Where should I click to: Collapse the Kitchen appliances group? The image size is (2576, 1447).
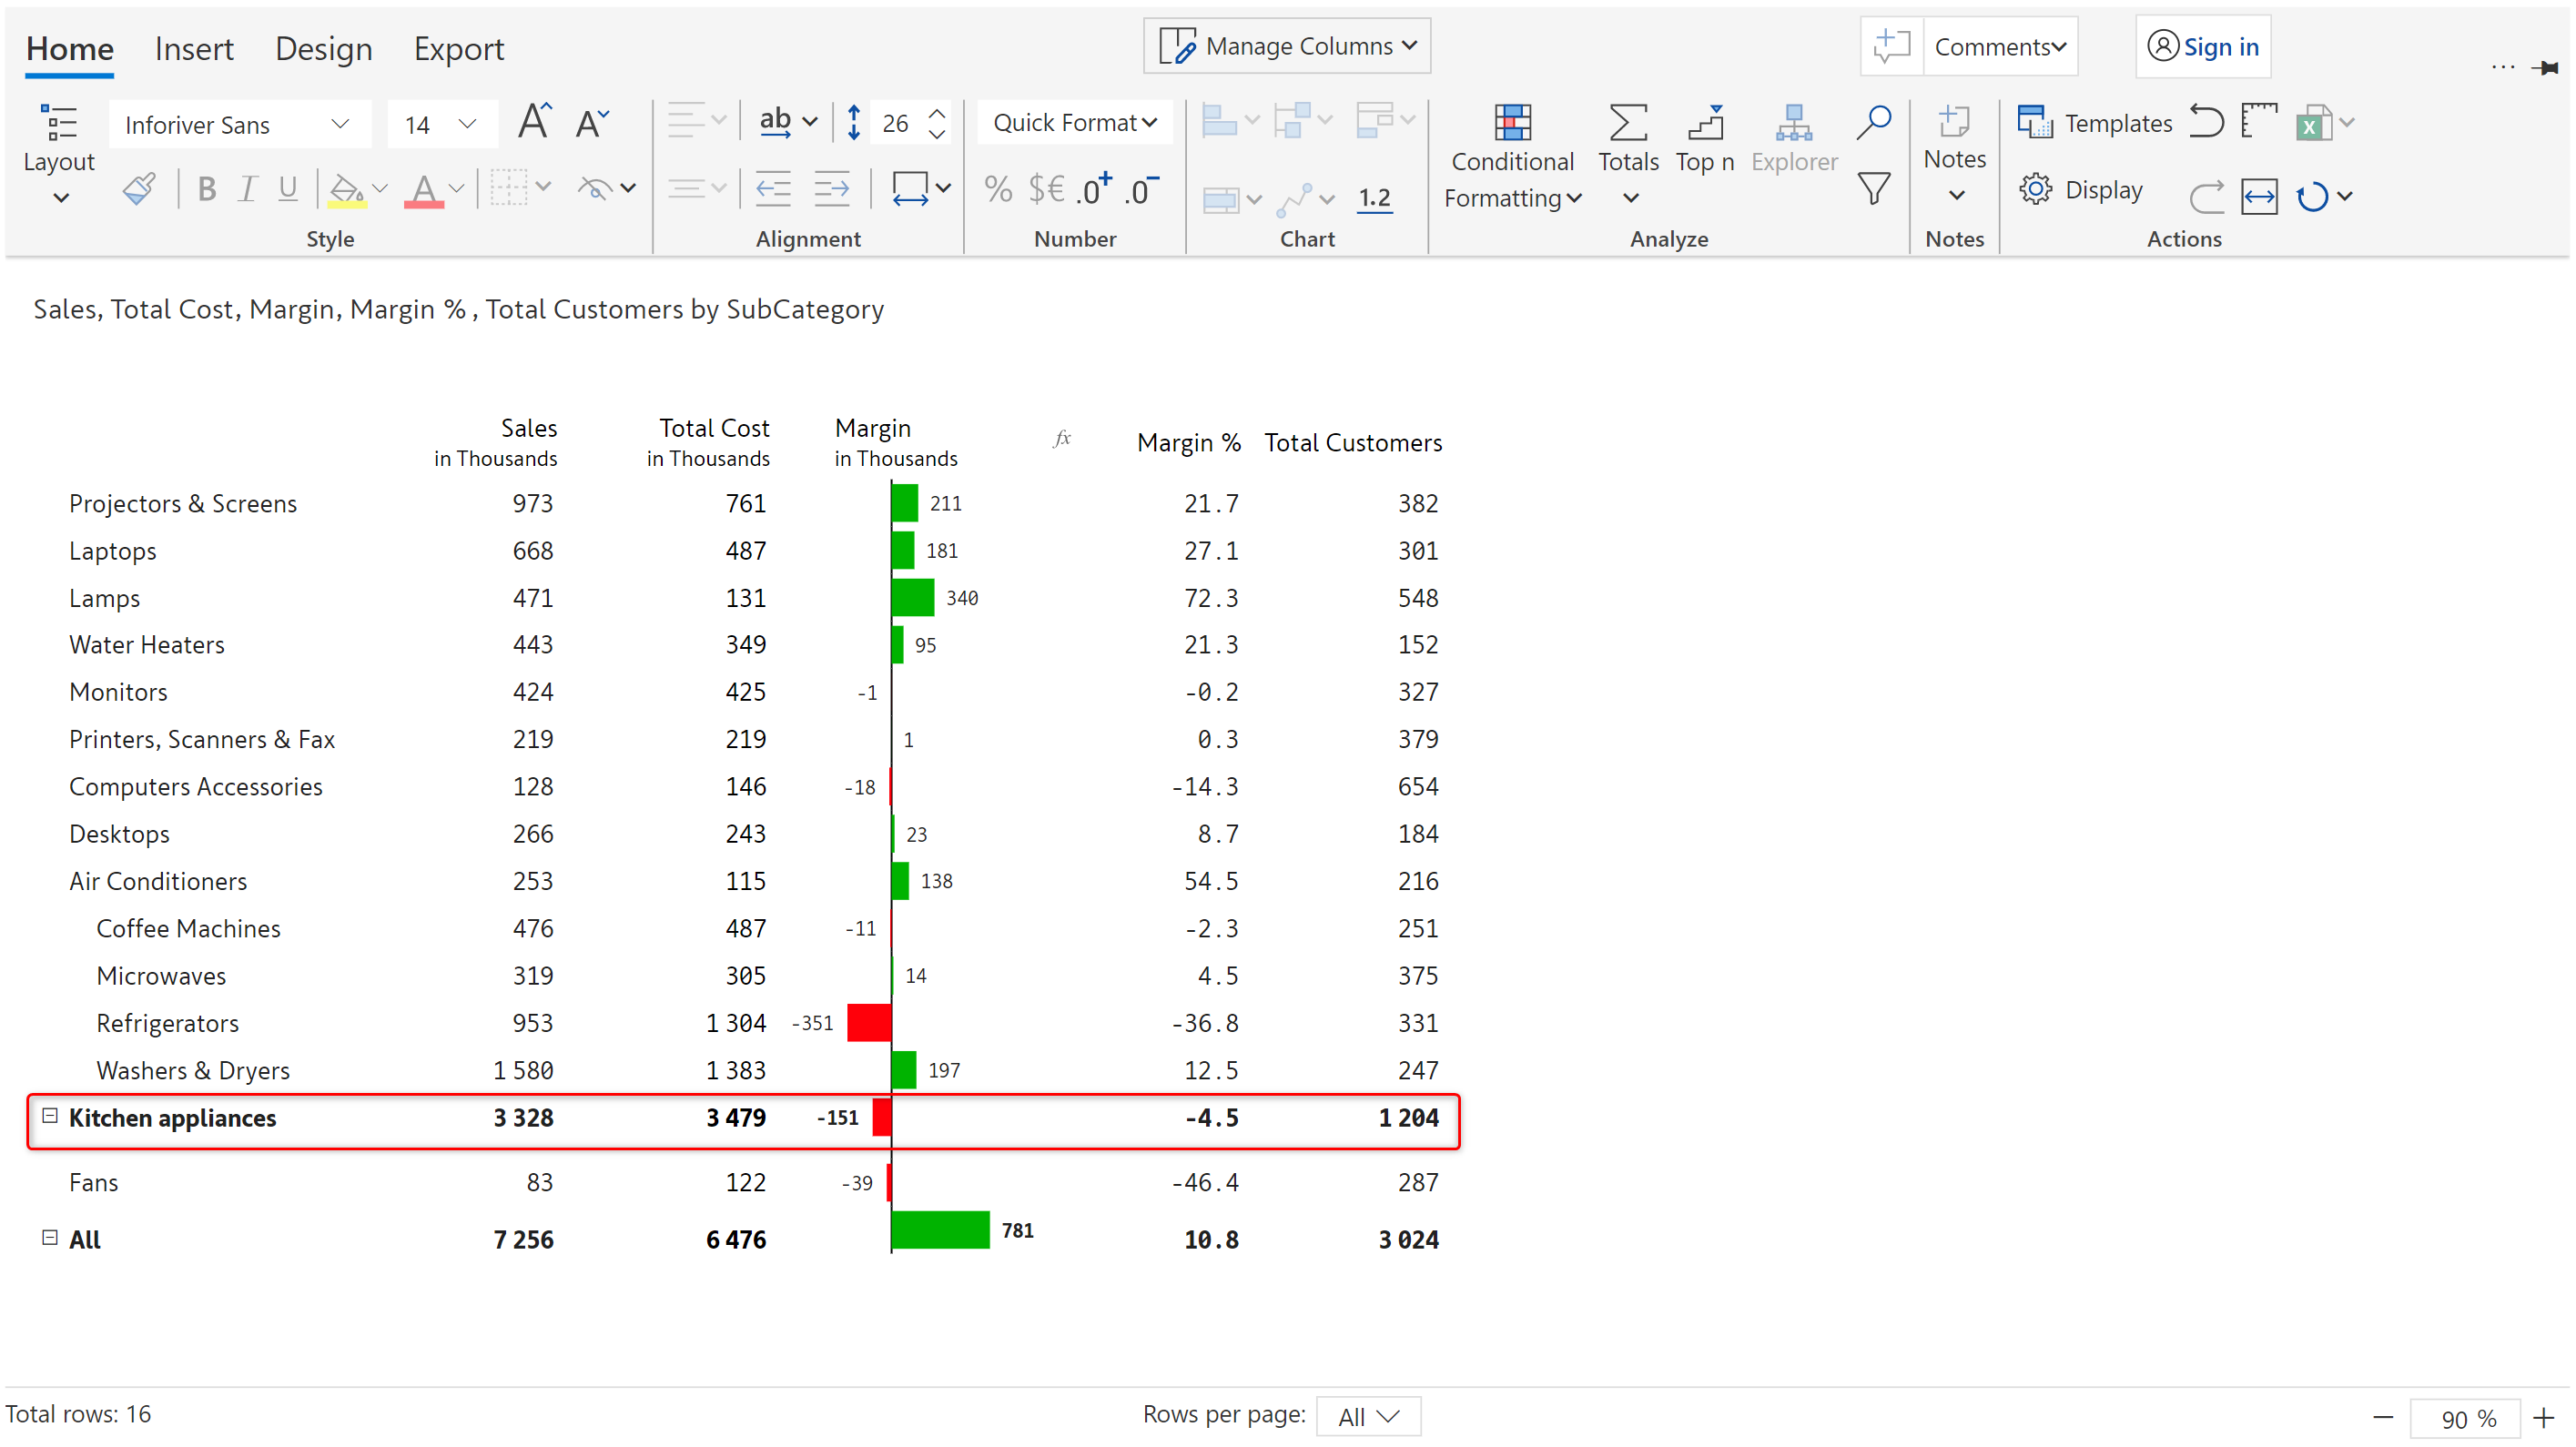pos(50,1115)
